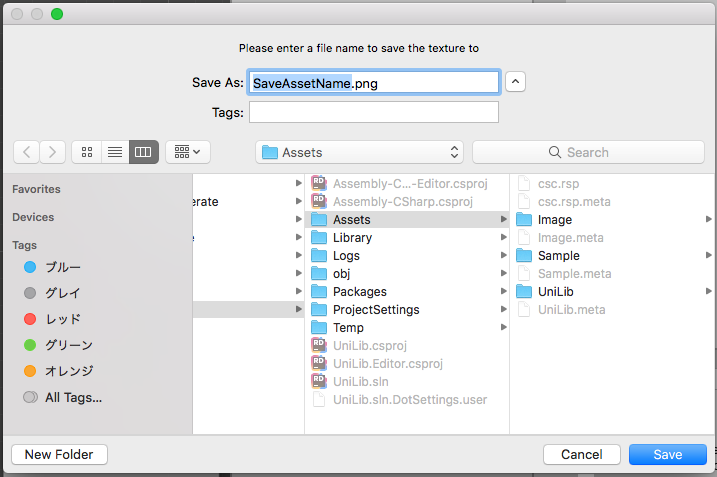Select the Image folder
The height and width of the screenshot is (477, 717).
613,220
